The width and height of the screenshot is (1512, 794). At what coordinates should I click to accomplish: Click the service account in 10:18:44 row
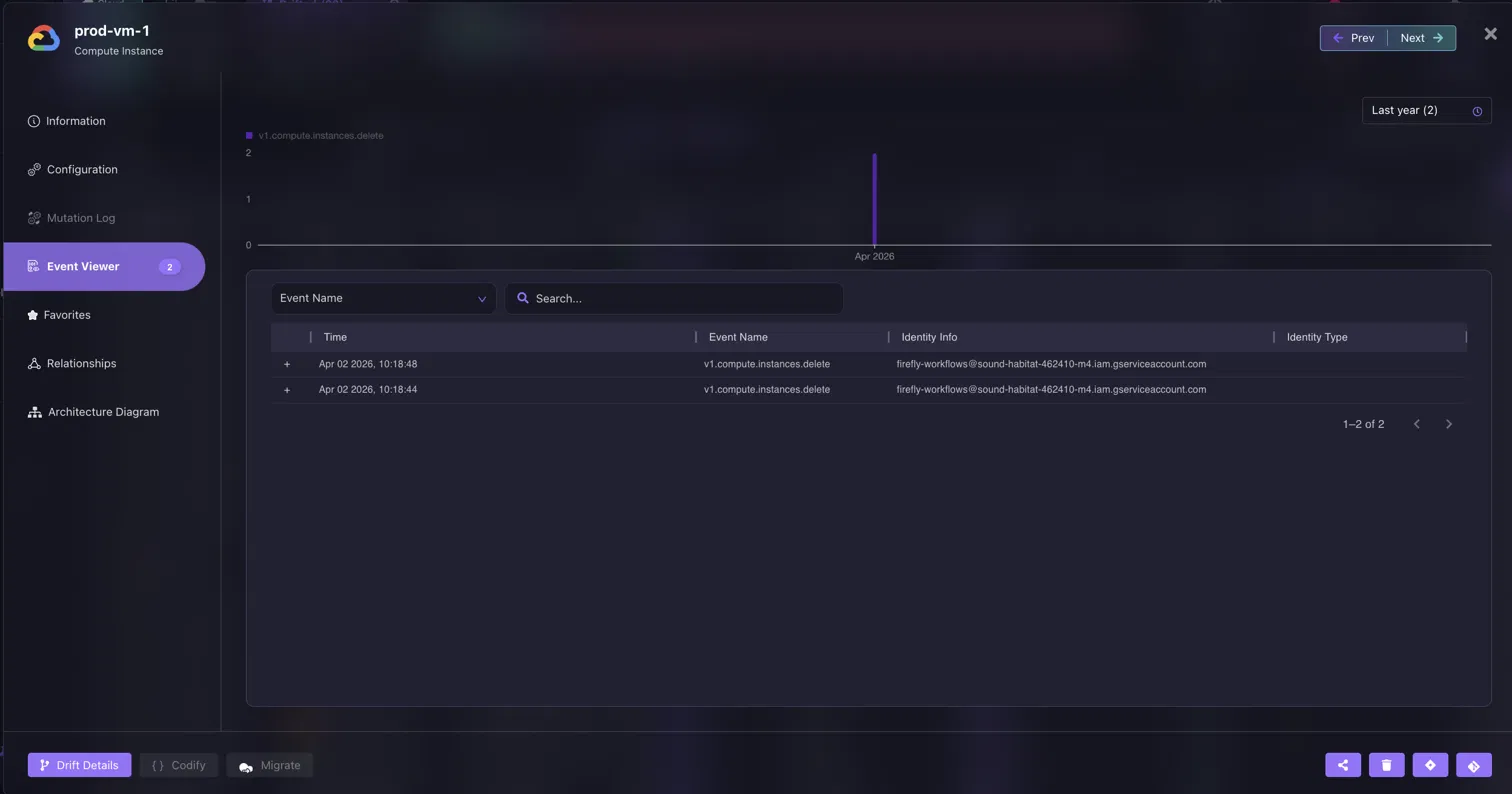[x=1051, y=390]
